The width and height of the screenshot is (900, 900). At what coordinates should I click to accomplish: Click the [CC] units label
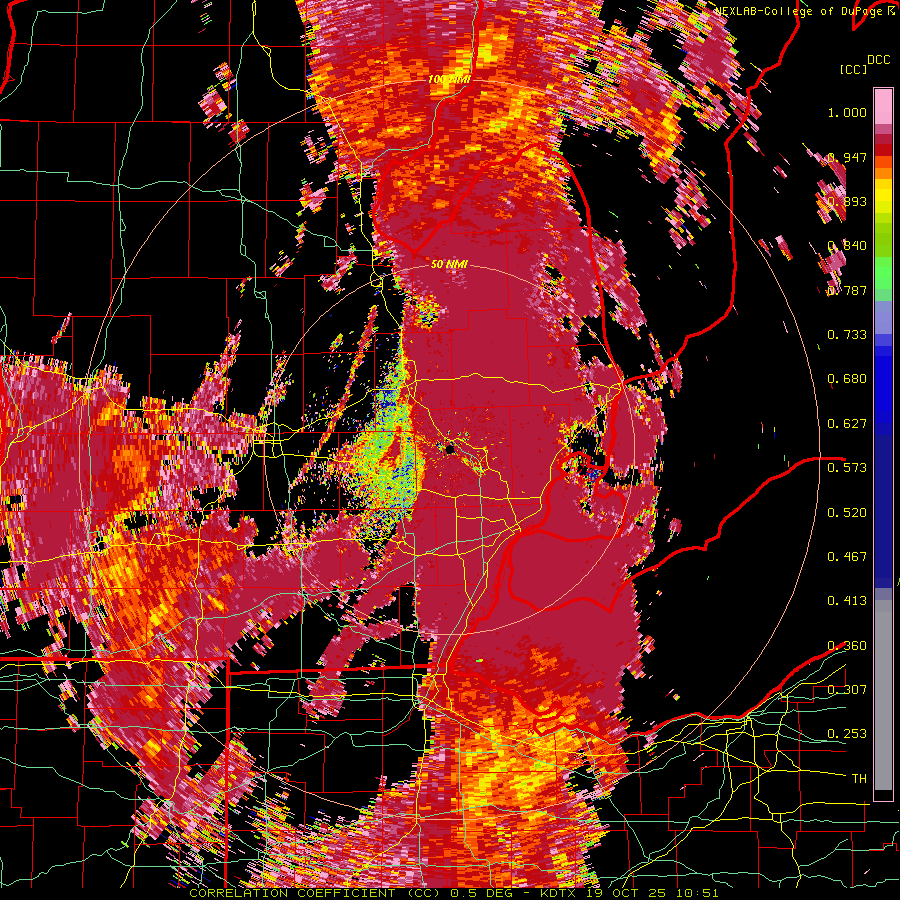coord(853,69)
